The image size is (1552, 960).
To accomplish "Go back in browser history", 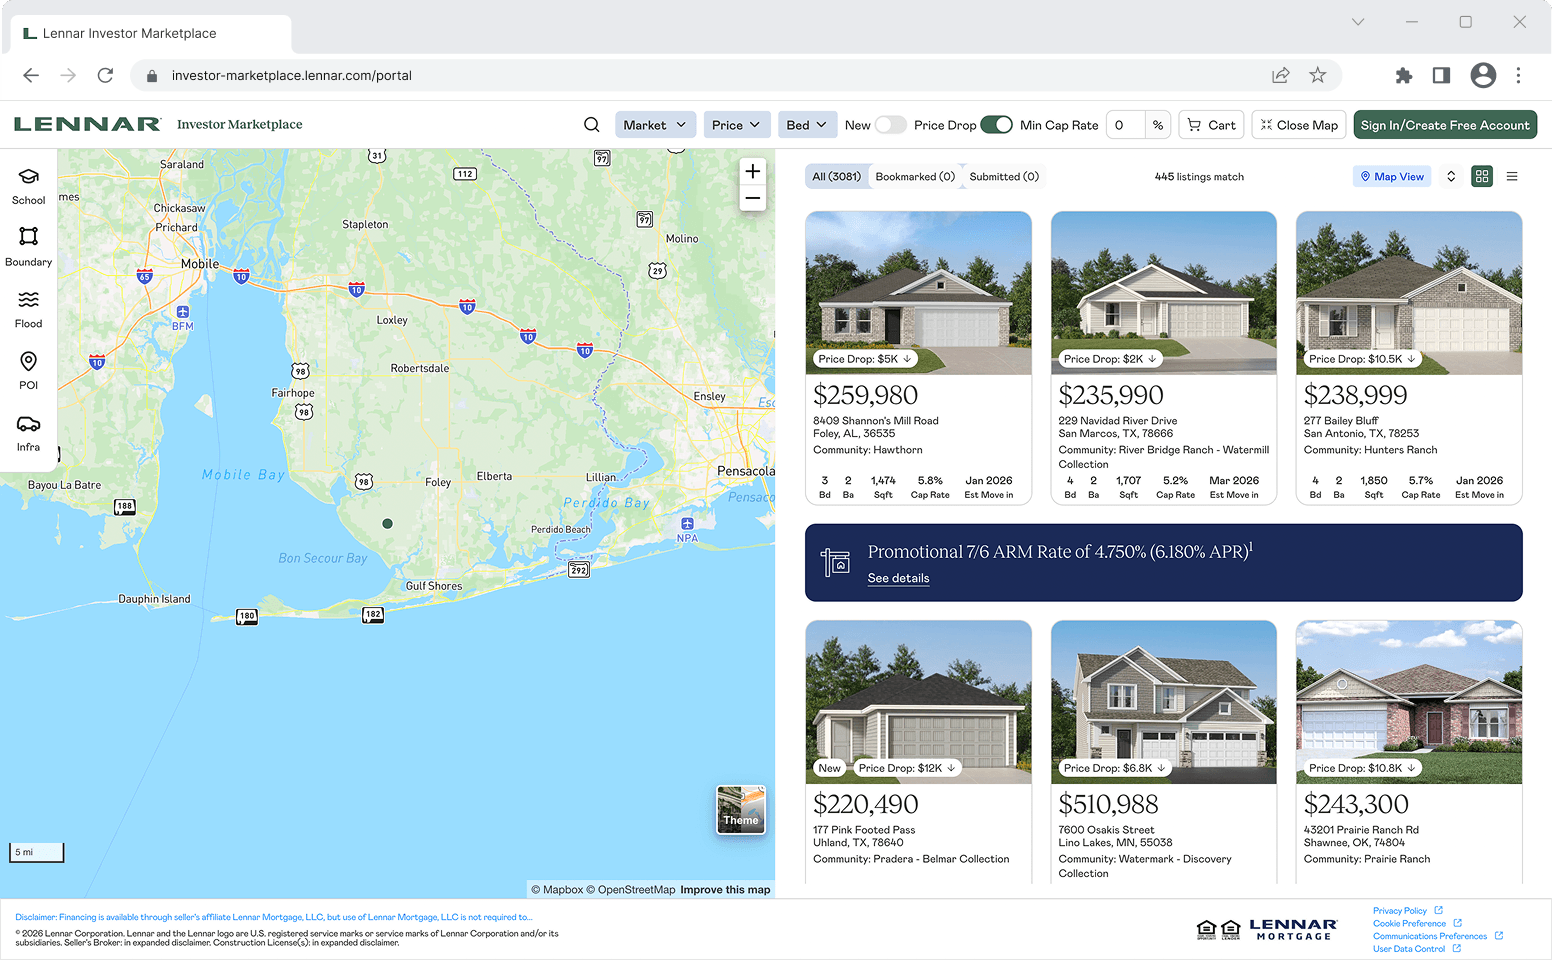I will click(x=31, y=75).
